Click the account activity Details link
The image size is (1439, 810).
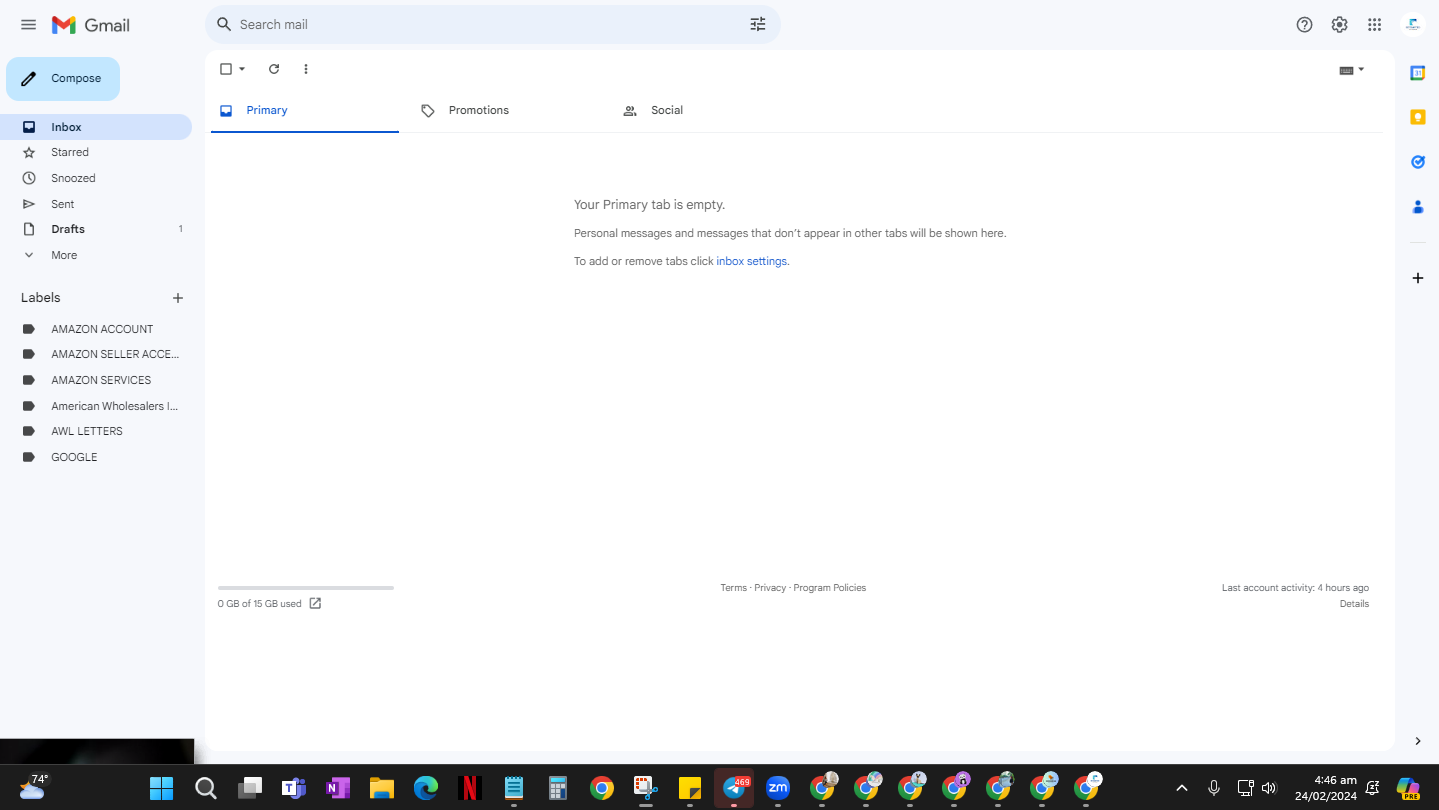(x=1354, y=604)
